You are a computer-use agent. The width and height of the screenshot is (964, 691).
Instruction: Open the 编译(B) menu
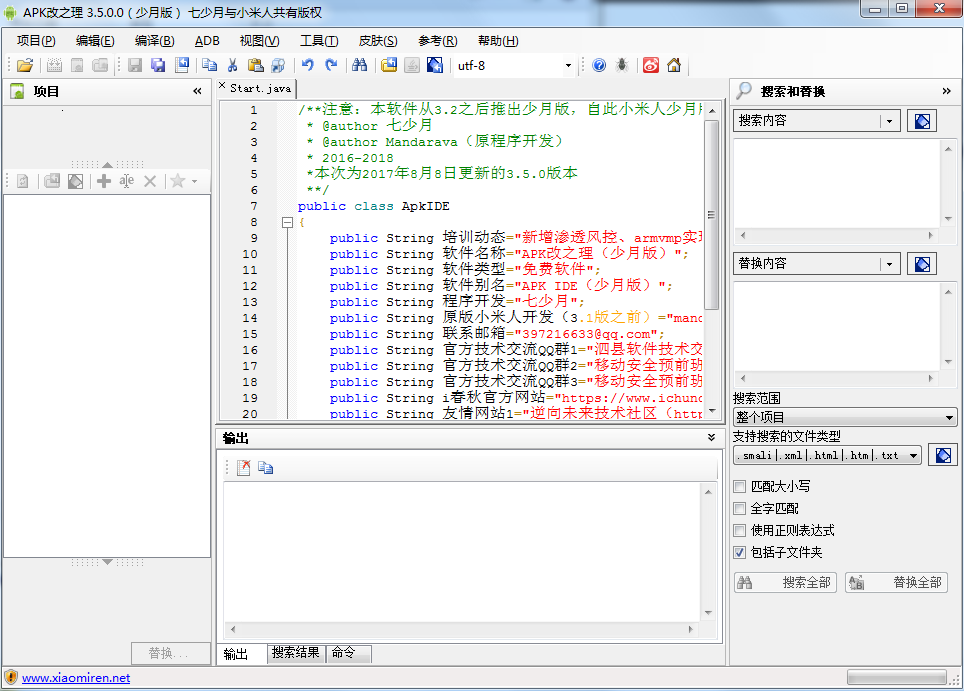click(x=154, y=41)
